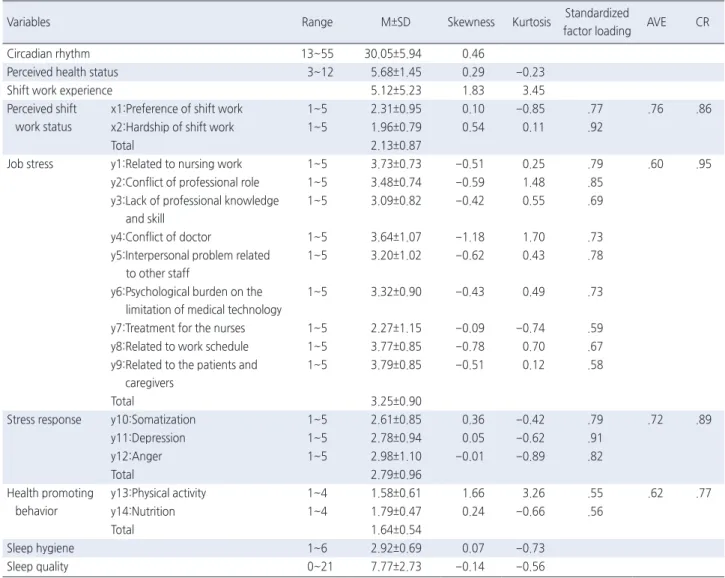The height and width of the screenshot is (578, 725).
Task: Click the 'CR' column header
Action: (702, 22)
